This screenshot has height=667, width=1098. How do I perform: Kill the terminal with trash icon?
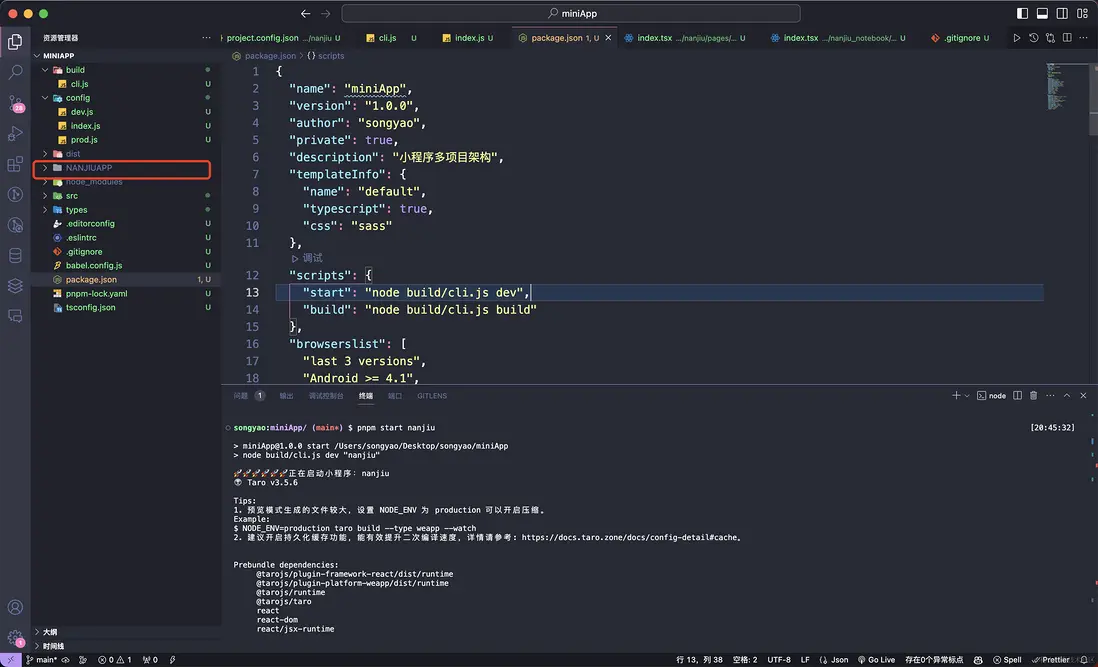[x=1033, y=395]
